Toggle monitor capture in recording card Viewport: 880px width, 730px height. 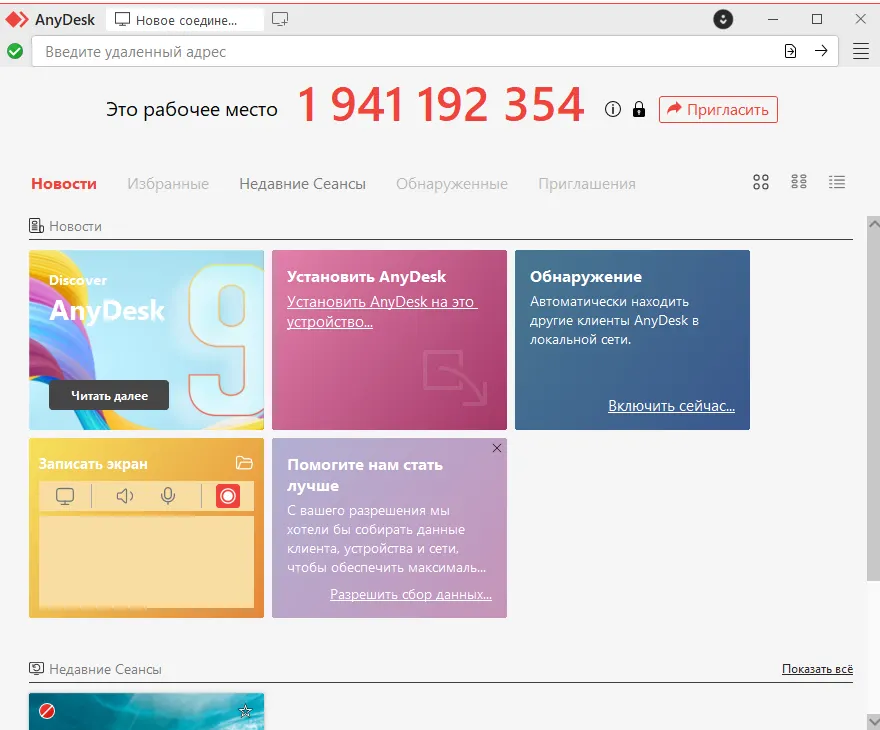pos(65,496)
